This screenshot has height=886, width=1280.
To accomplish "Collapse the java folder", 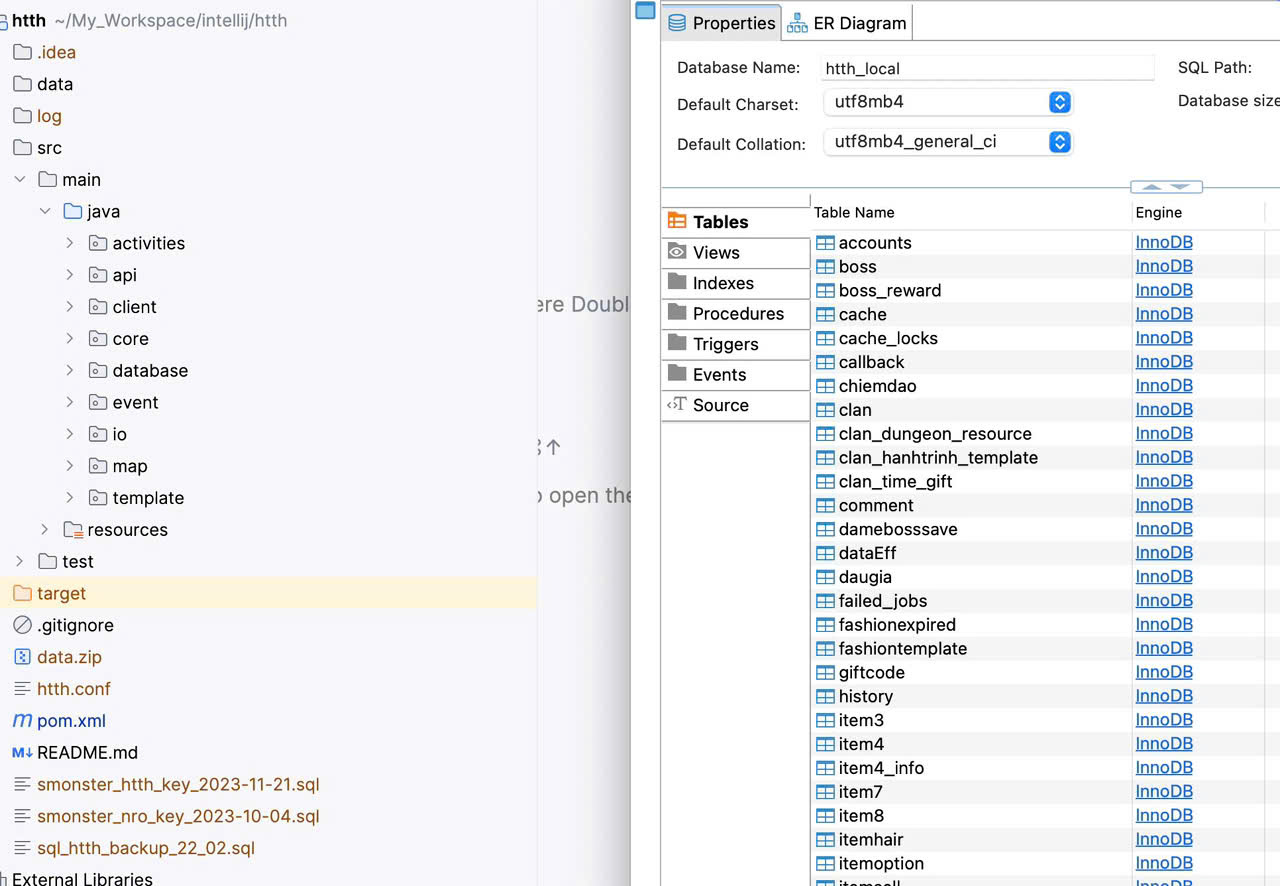I will 45,212.
